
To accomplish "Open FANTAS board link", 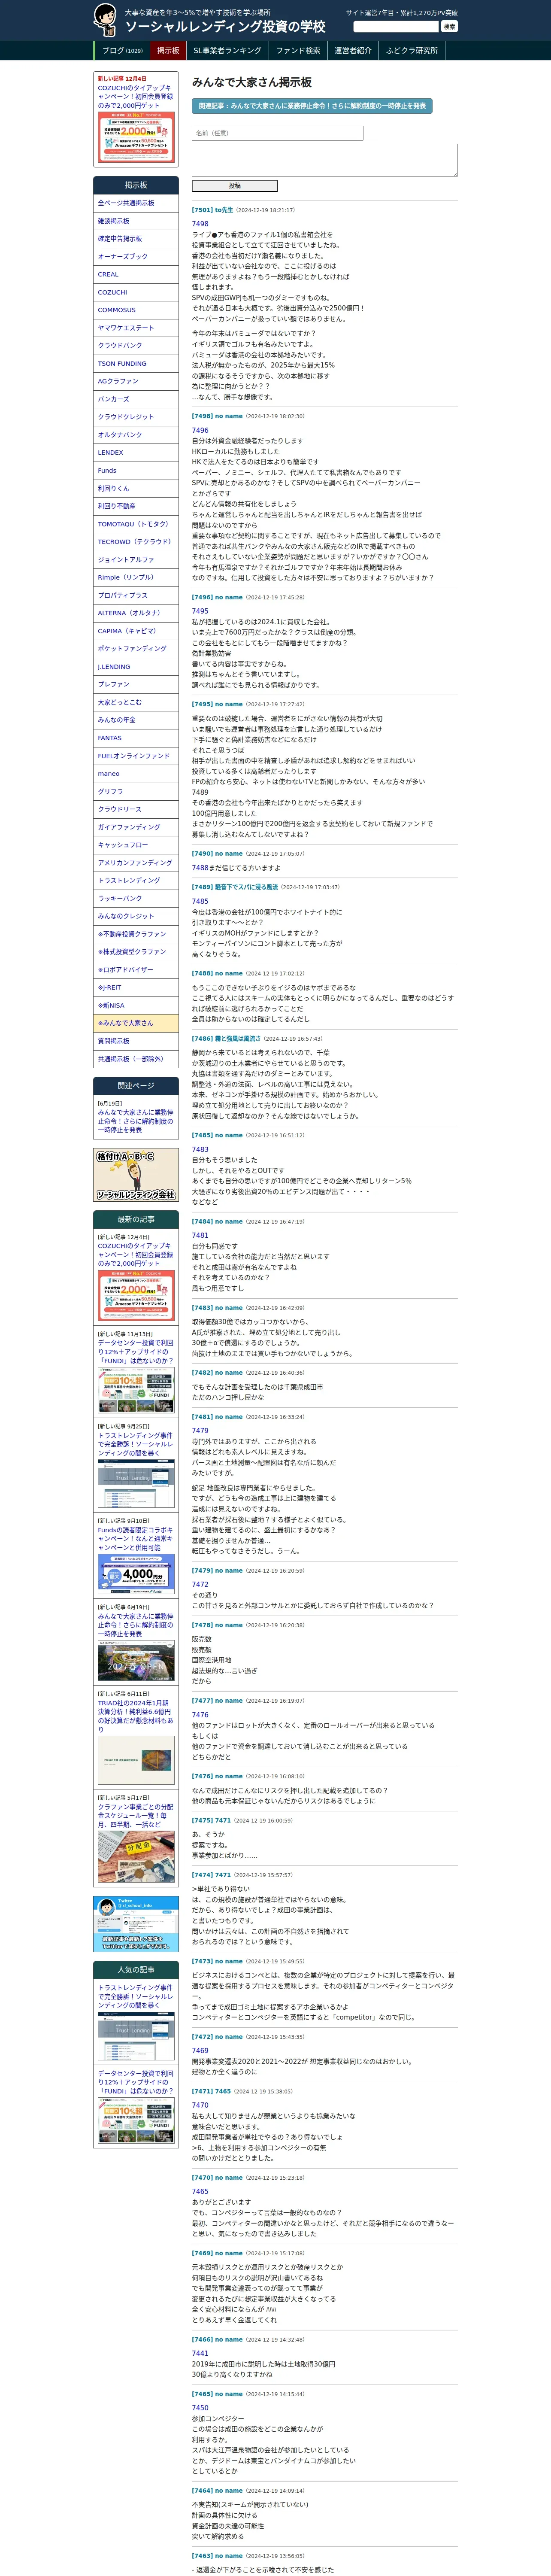I will point(136,738).
